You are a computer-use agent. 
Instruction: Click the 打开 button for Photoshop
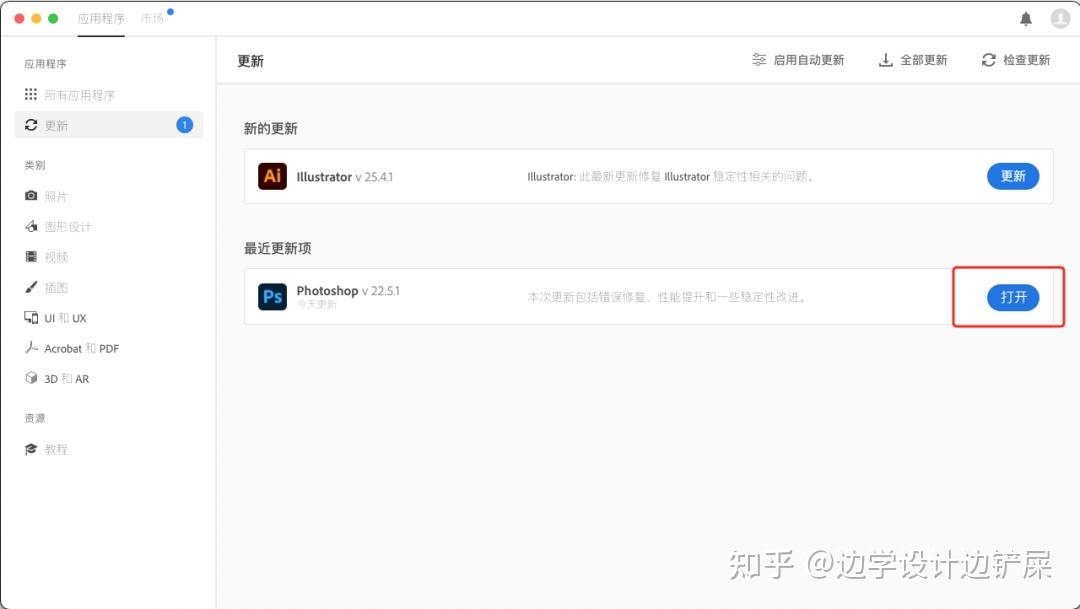pos(1012,297)
